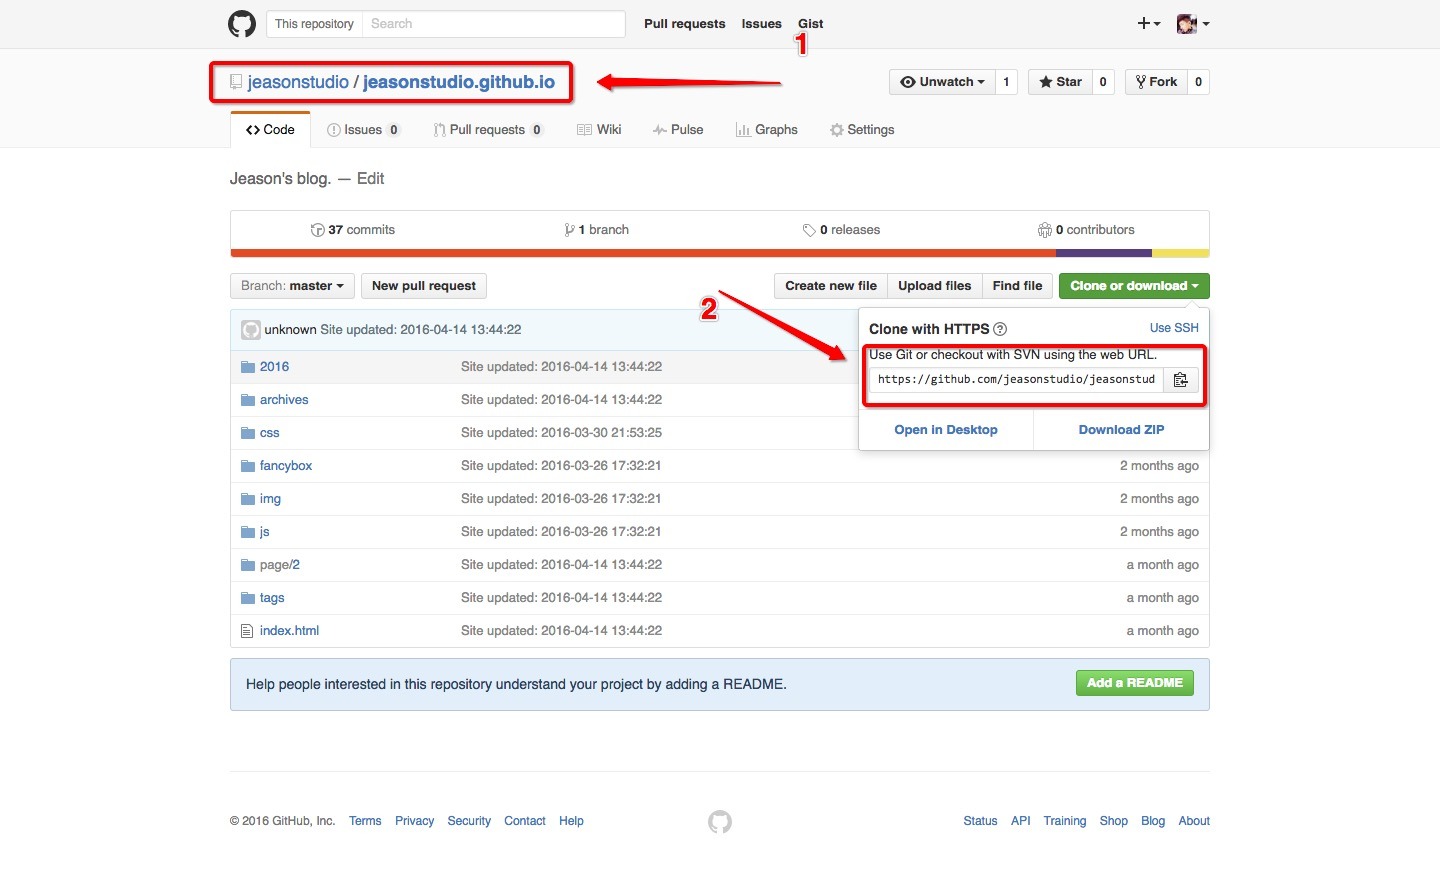
Task: Open the css folder
Action: (x=270, y=433)
